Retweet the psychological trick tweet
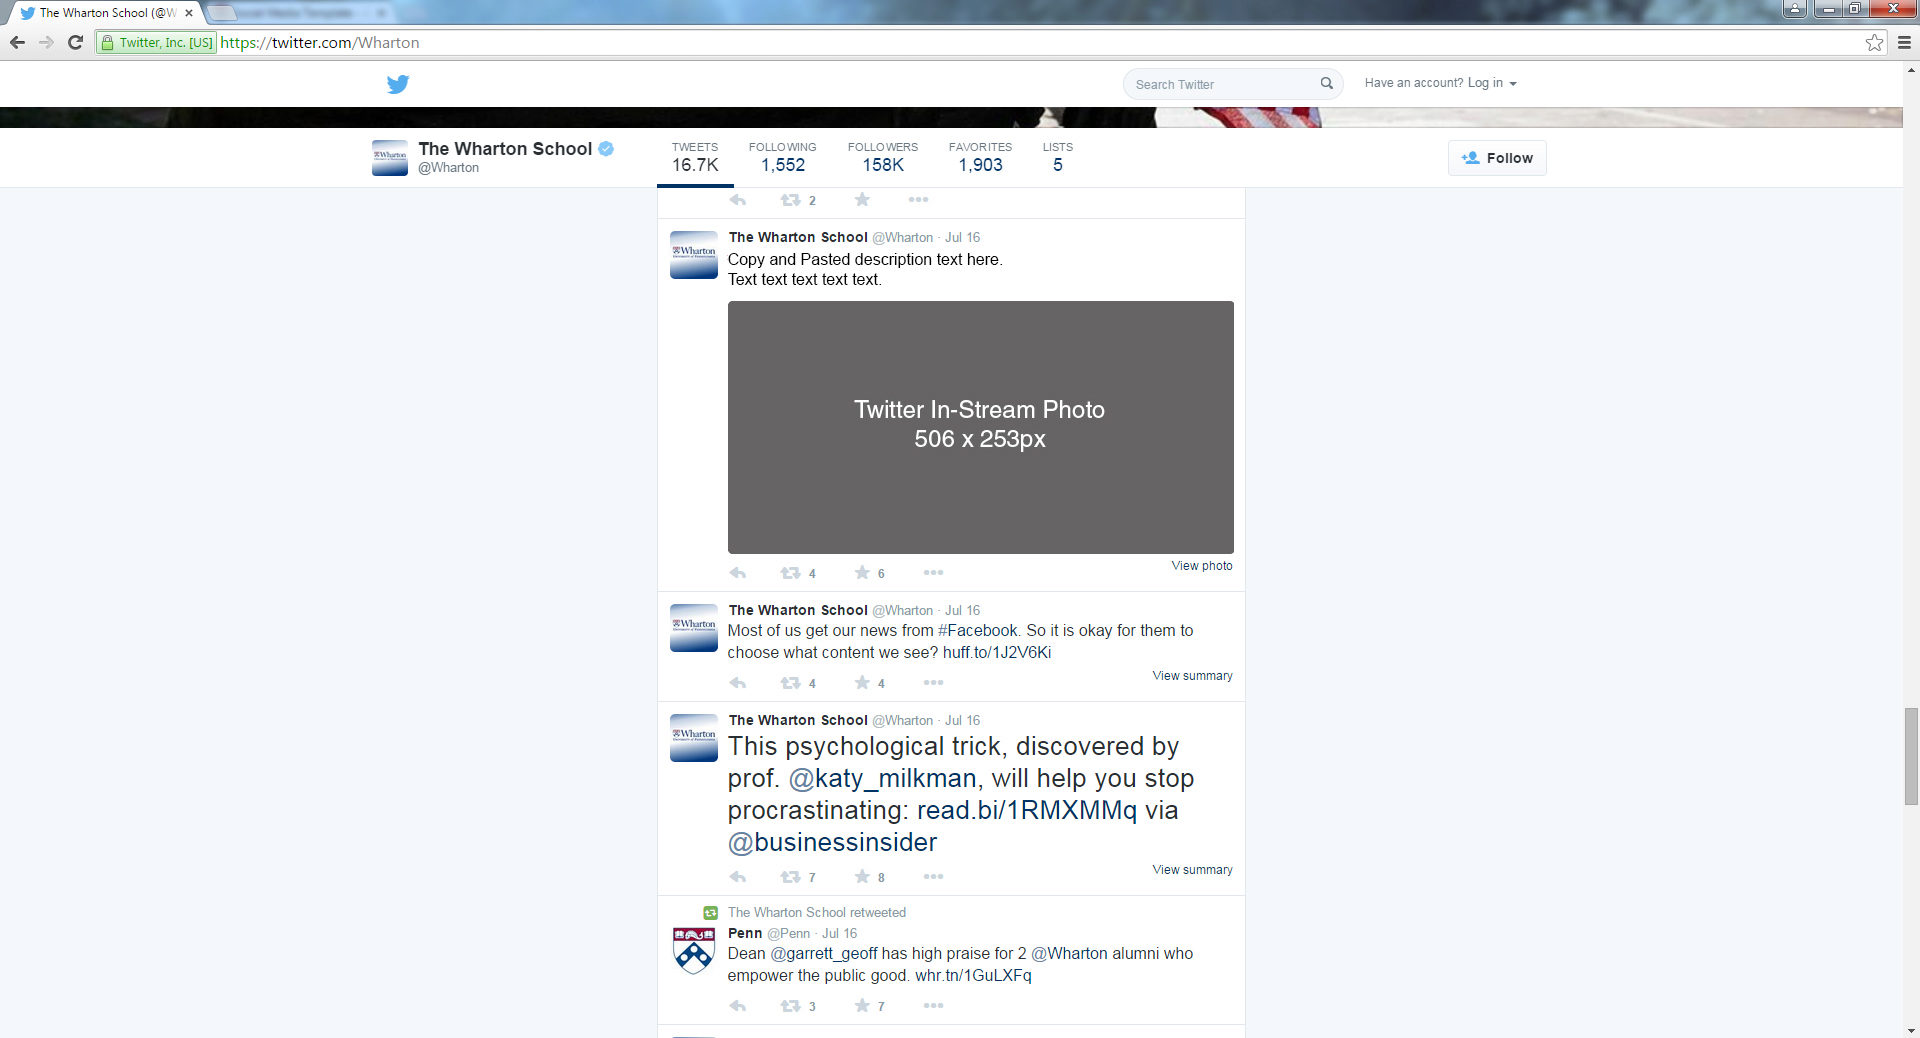 click(x=790, y=877)
